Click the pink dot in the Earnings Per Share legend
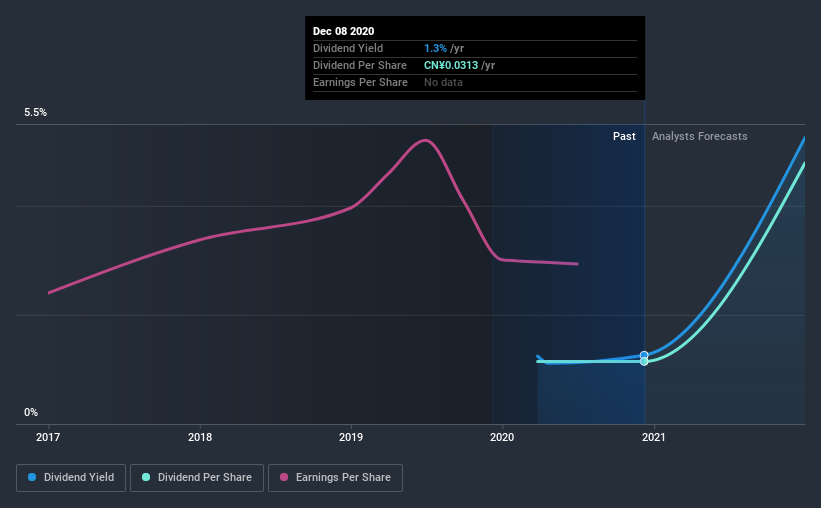This screenshot has height=508, width=821. click(284, 478)
